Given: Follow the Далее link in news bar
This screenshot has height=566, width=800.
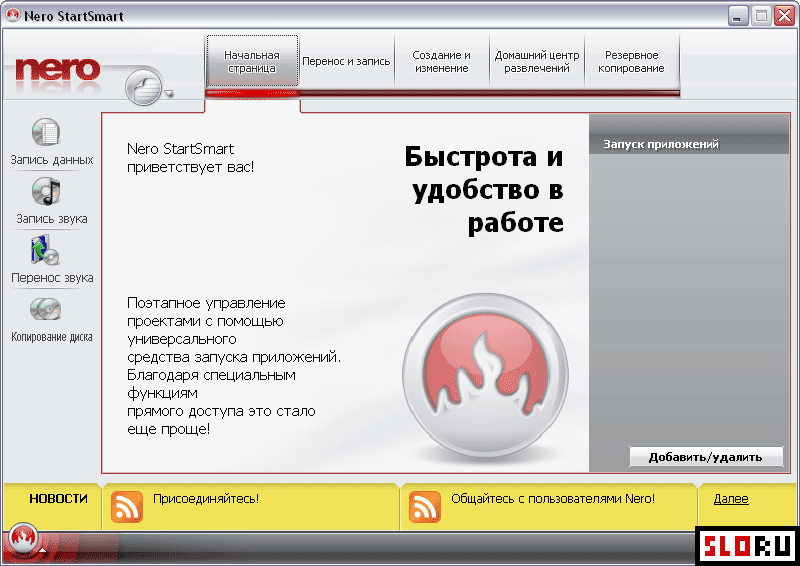Looking at the screenshot, I should click(x=731, y=499).
